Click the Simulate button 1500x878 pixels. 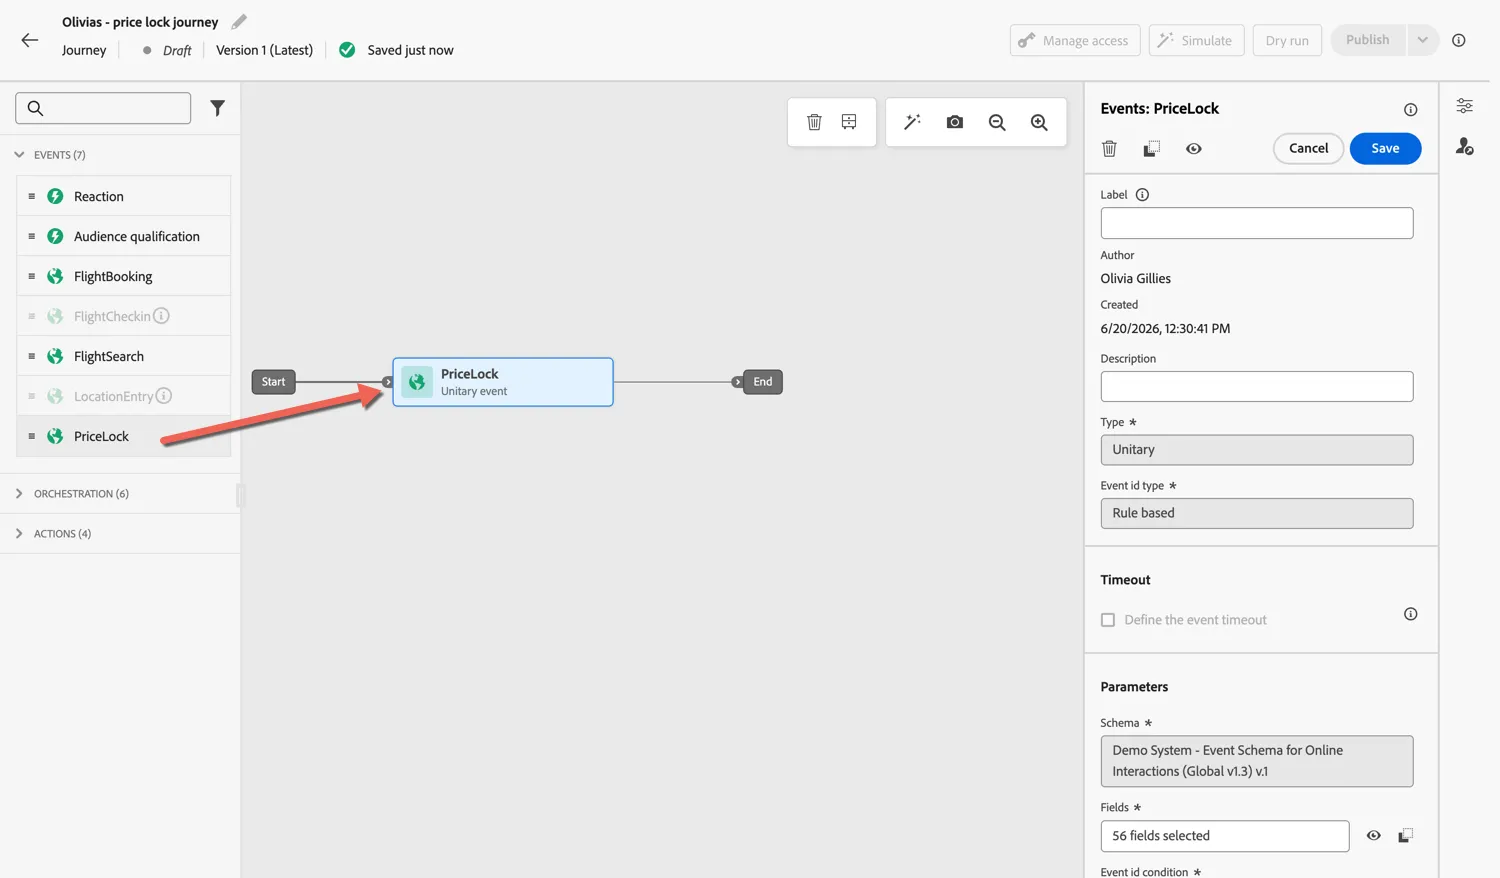(x=1196, y=40)
